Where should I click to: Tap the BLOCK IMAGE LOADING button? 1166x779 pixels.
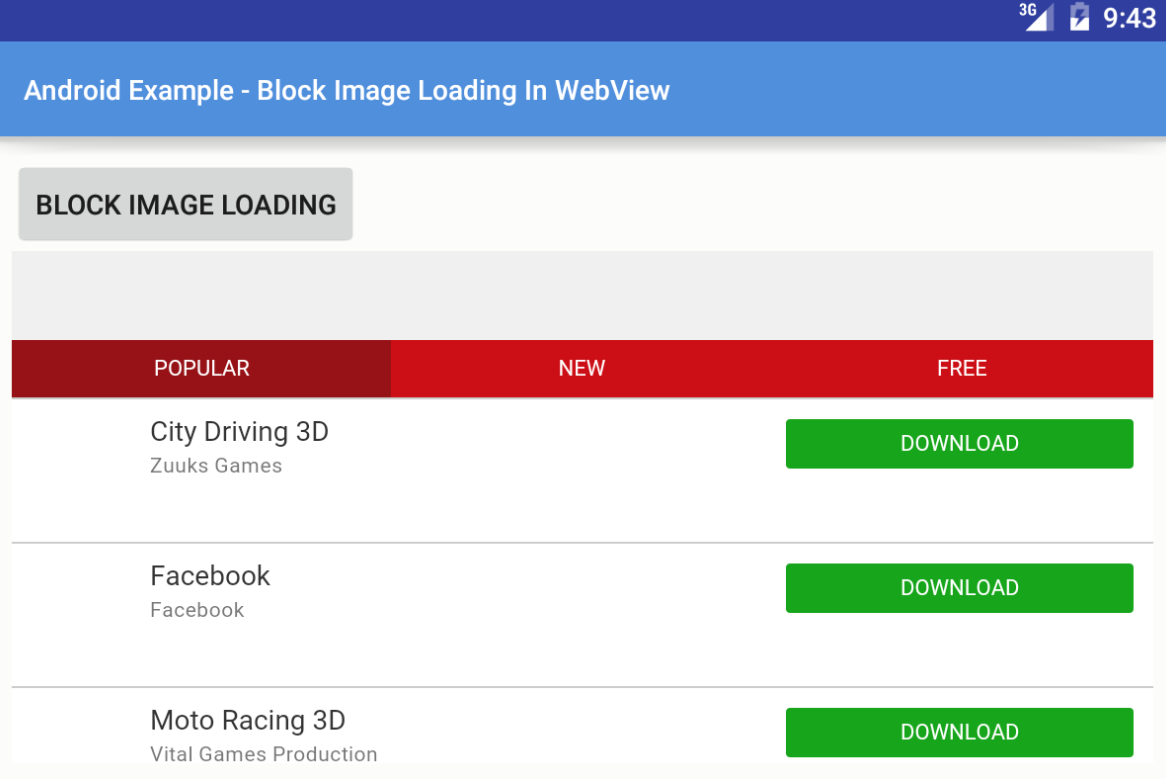click(x=186, y=204)
